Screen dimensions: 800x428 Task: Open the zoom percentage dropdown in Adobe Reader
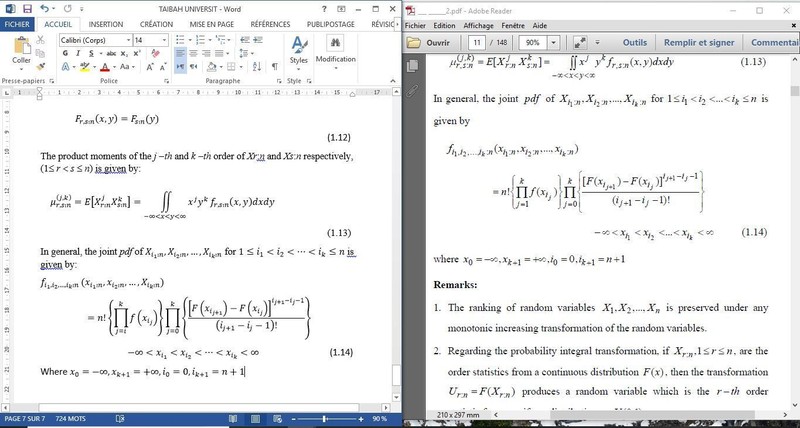coord(554,43)
